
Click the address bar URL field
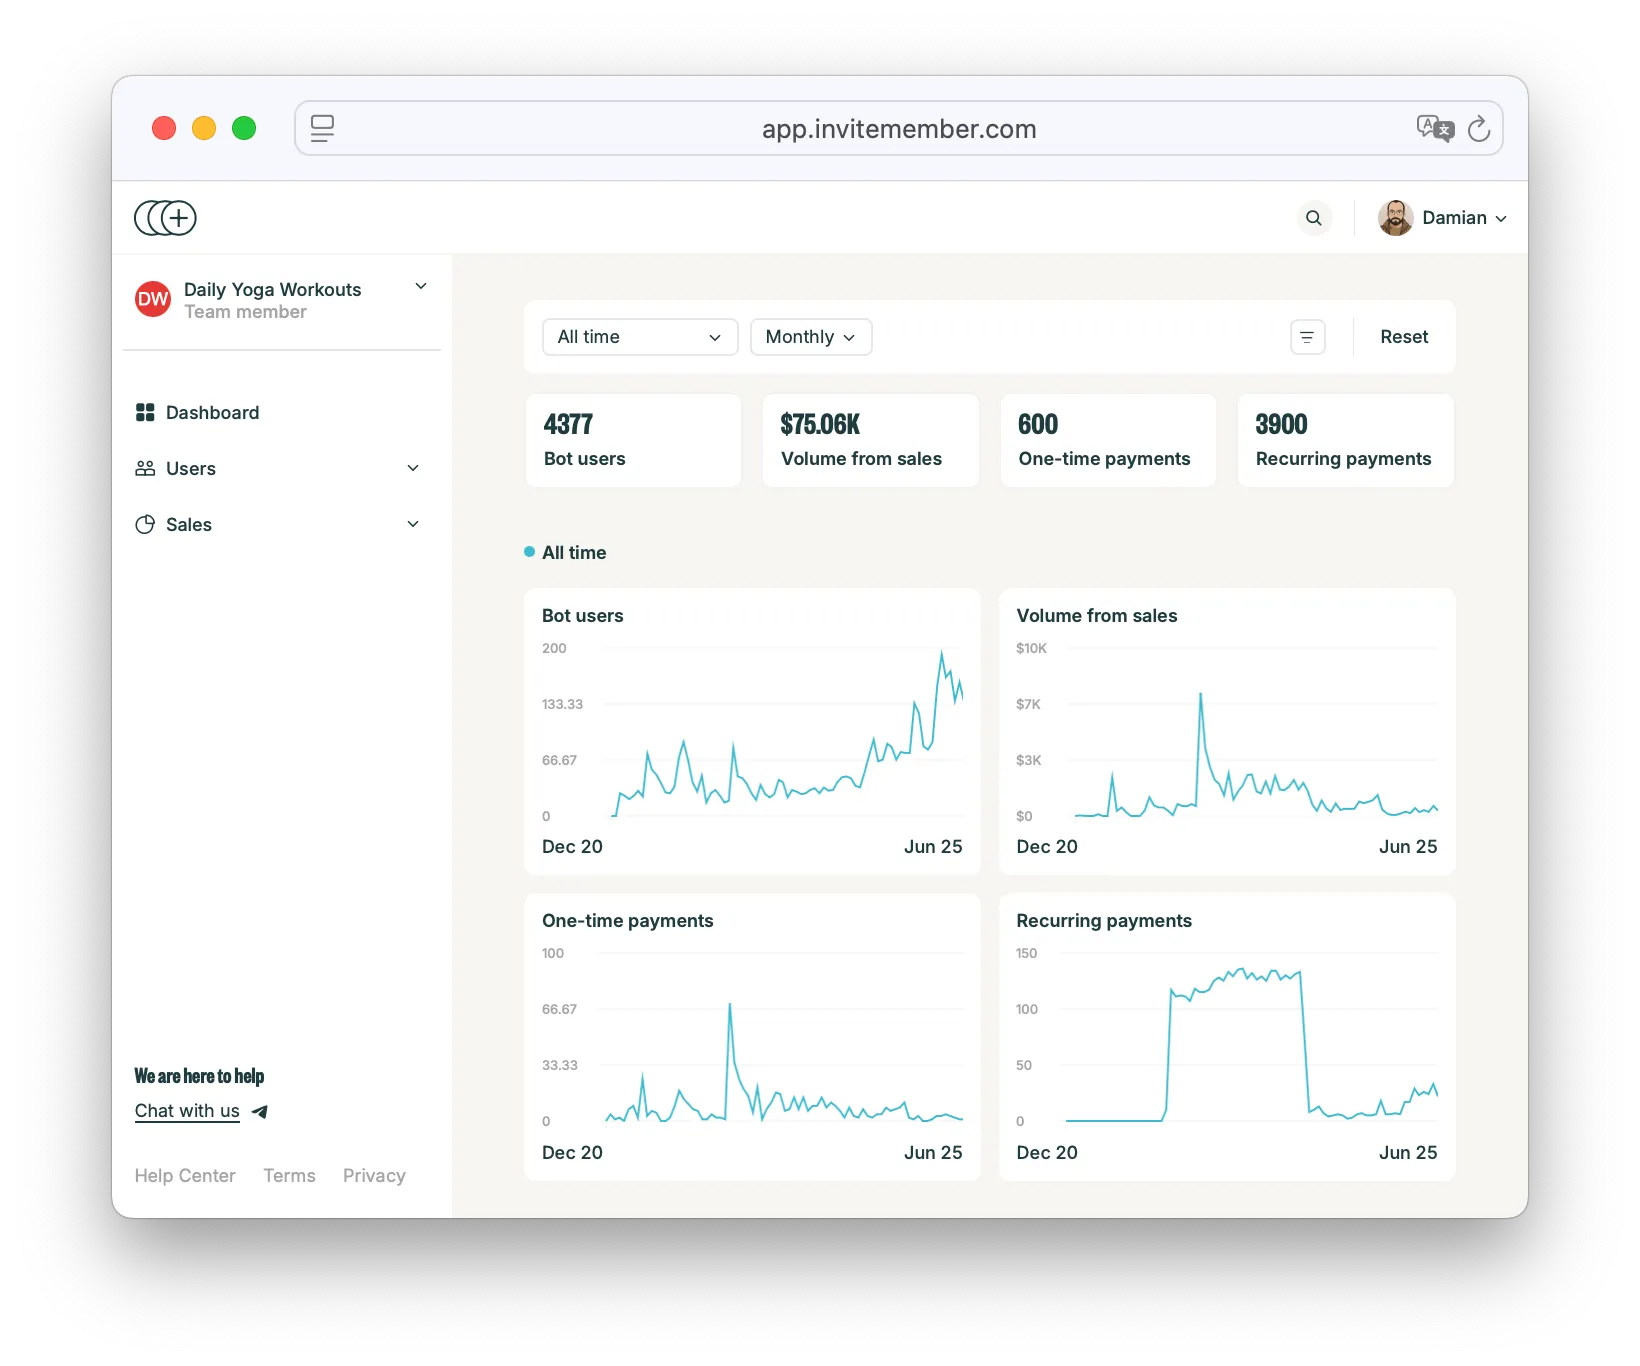tap(898, 129)
